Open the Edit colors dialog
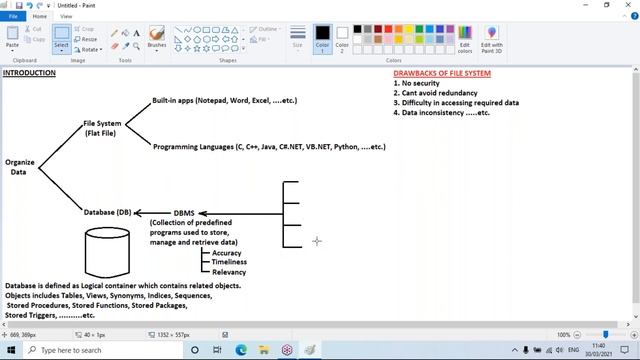This screenshot has height=360, width=640. (465, 39)
